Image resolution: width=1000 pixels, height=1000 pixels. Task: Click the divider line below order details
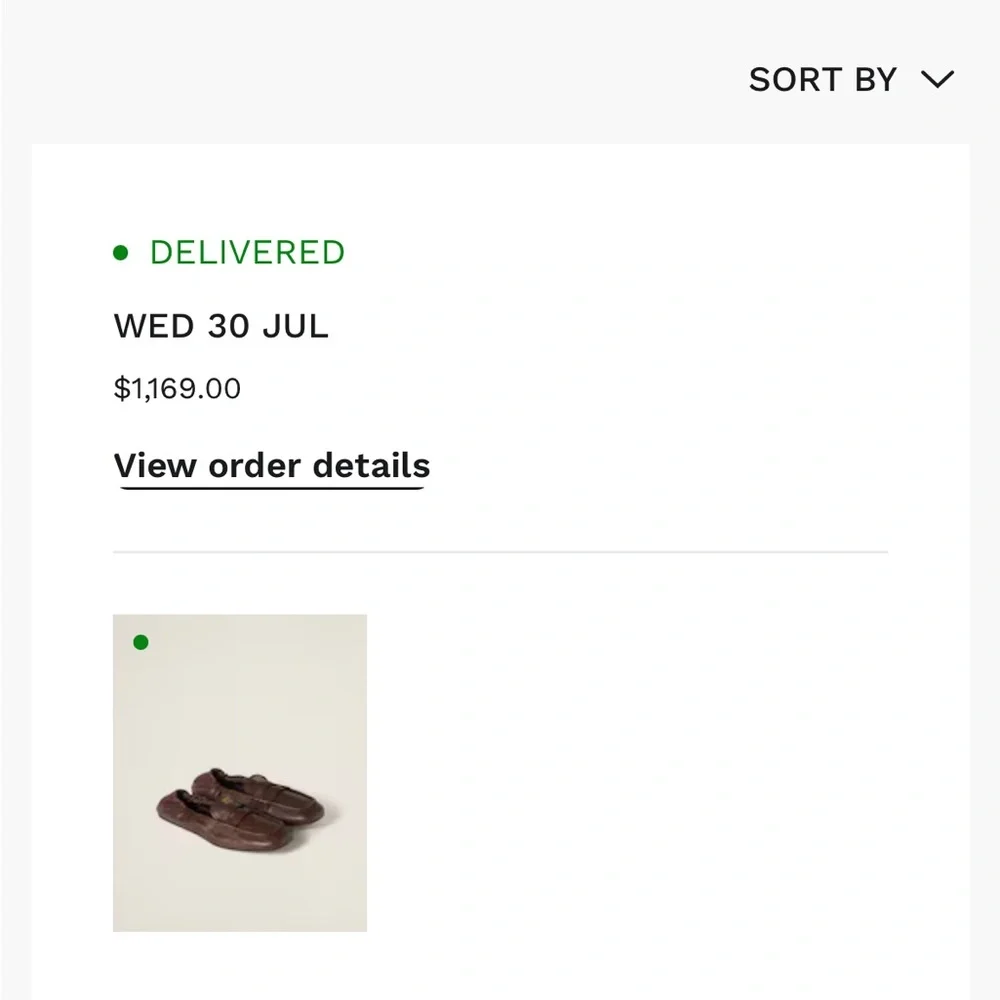[500, 551]
